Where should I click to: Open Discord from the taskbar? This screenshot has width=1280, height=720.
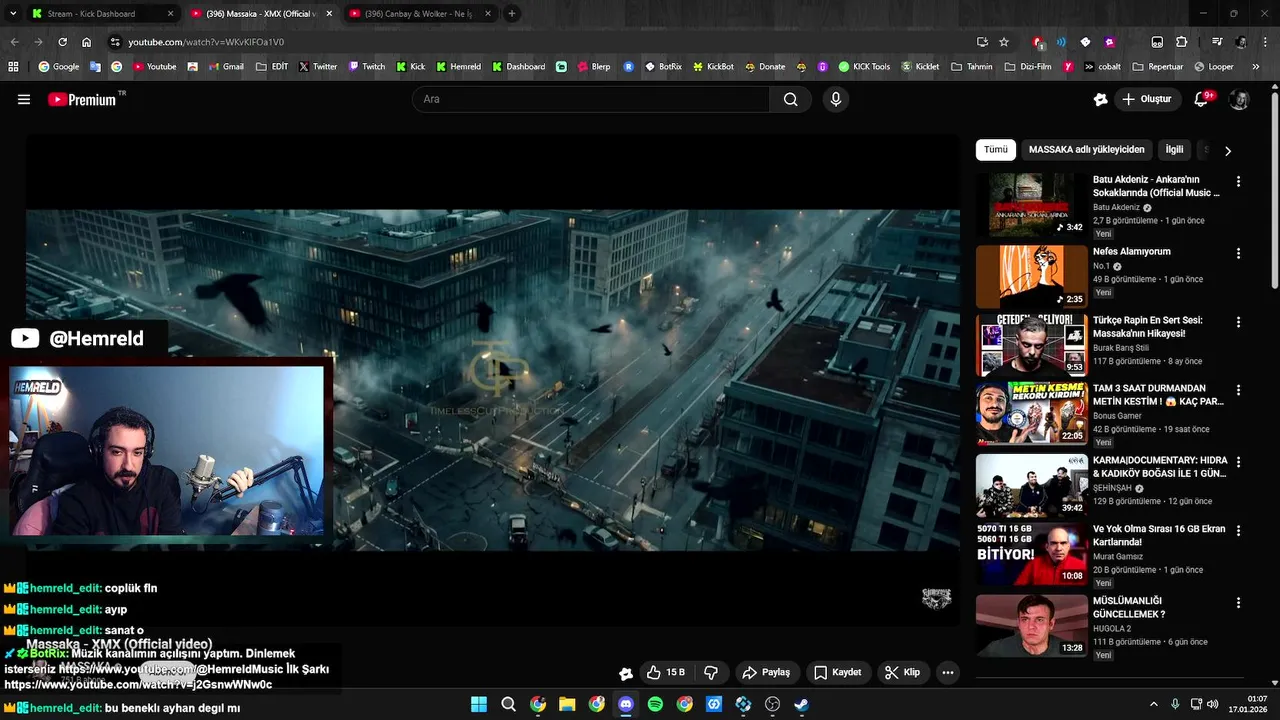[x=626, y=704]
